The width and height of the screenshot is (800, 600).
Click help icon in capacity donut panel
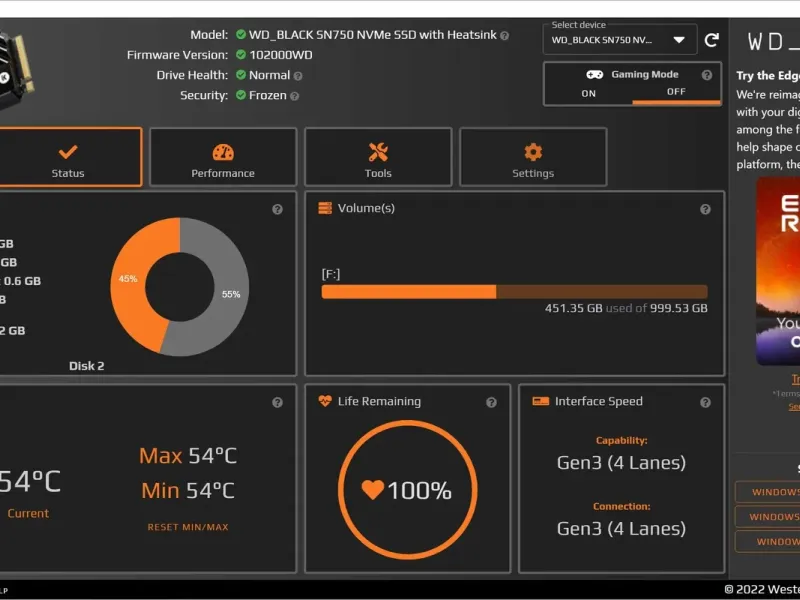[278, 209]
